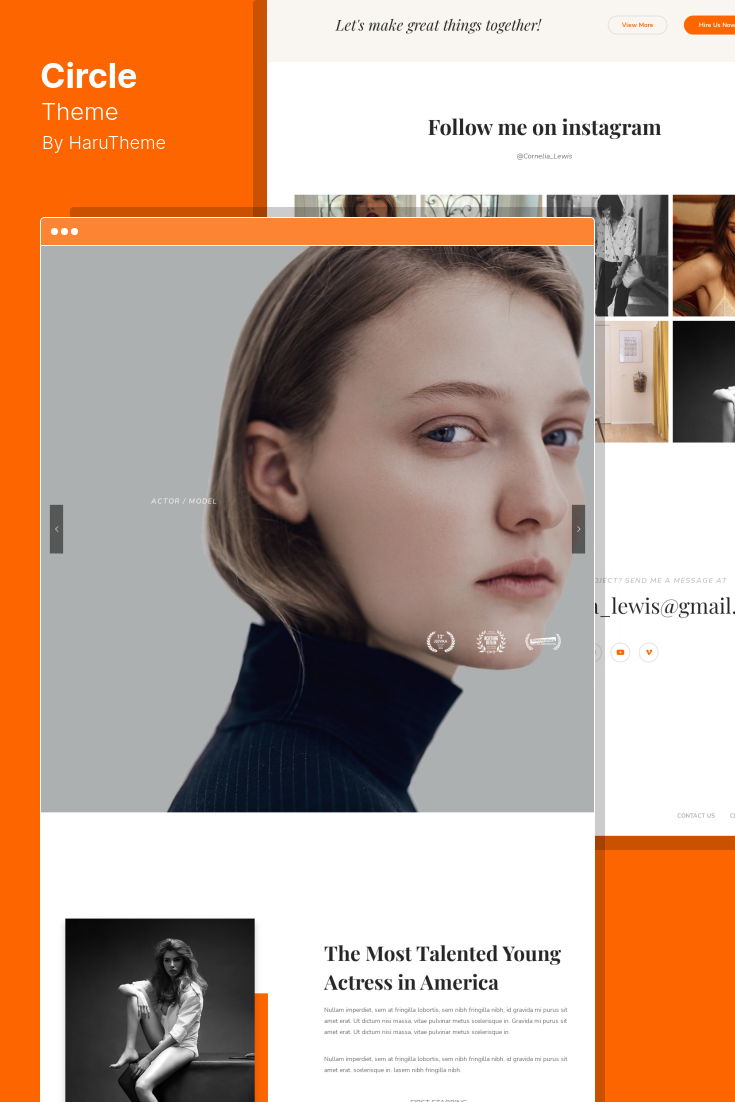Click the gmail email address link
The height and width of the screenshot is (1102, 735).
click(665, 606)
